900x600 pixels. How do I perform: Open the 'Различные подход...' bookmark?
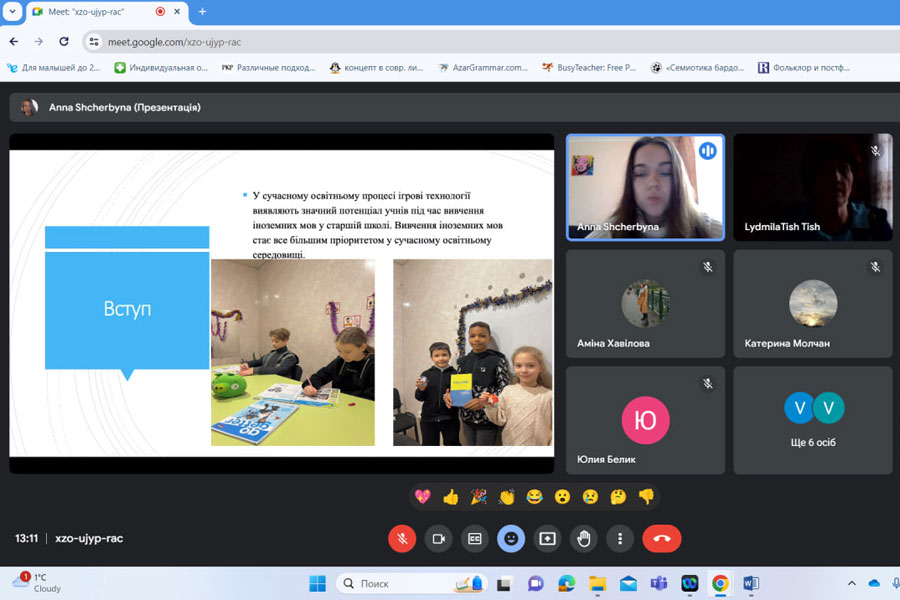tap(269, 68)
